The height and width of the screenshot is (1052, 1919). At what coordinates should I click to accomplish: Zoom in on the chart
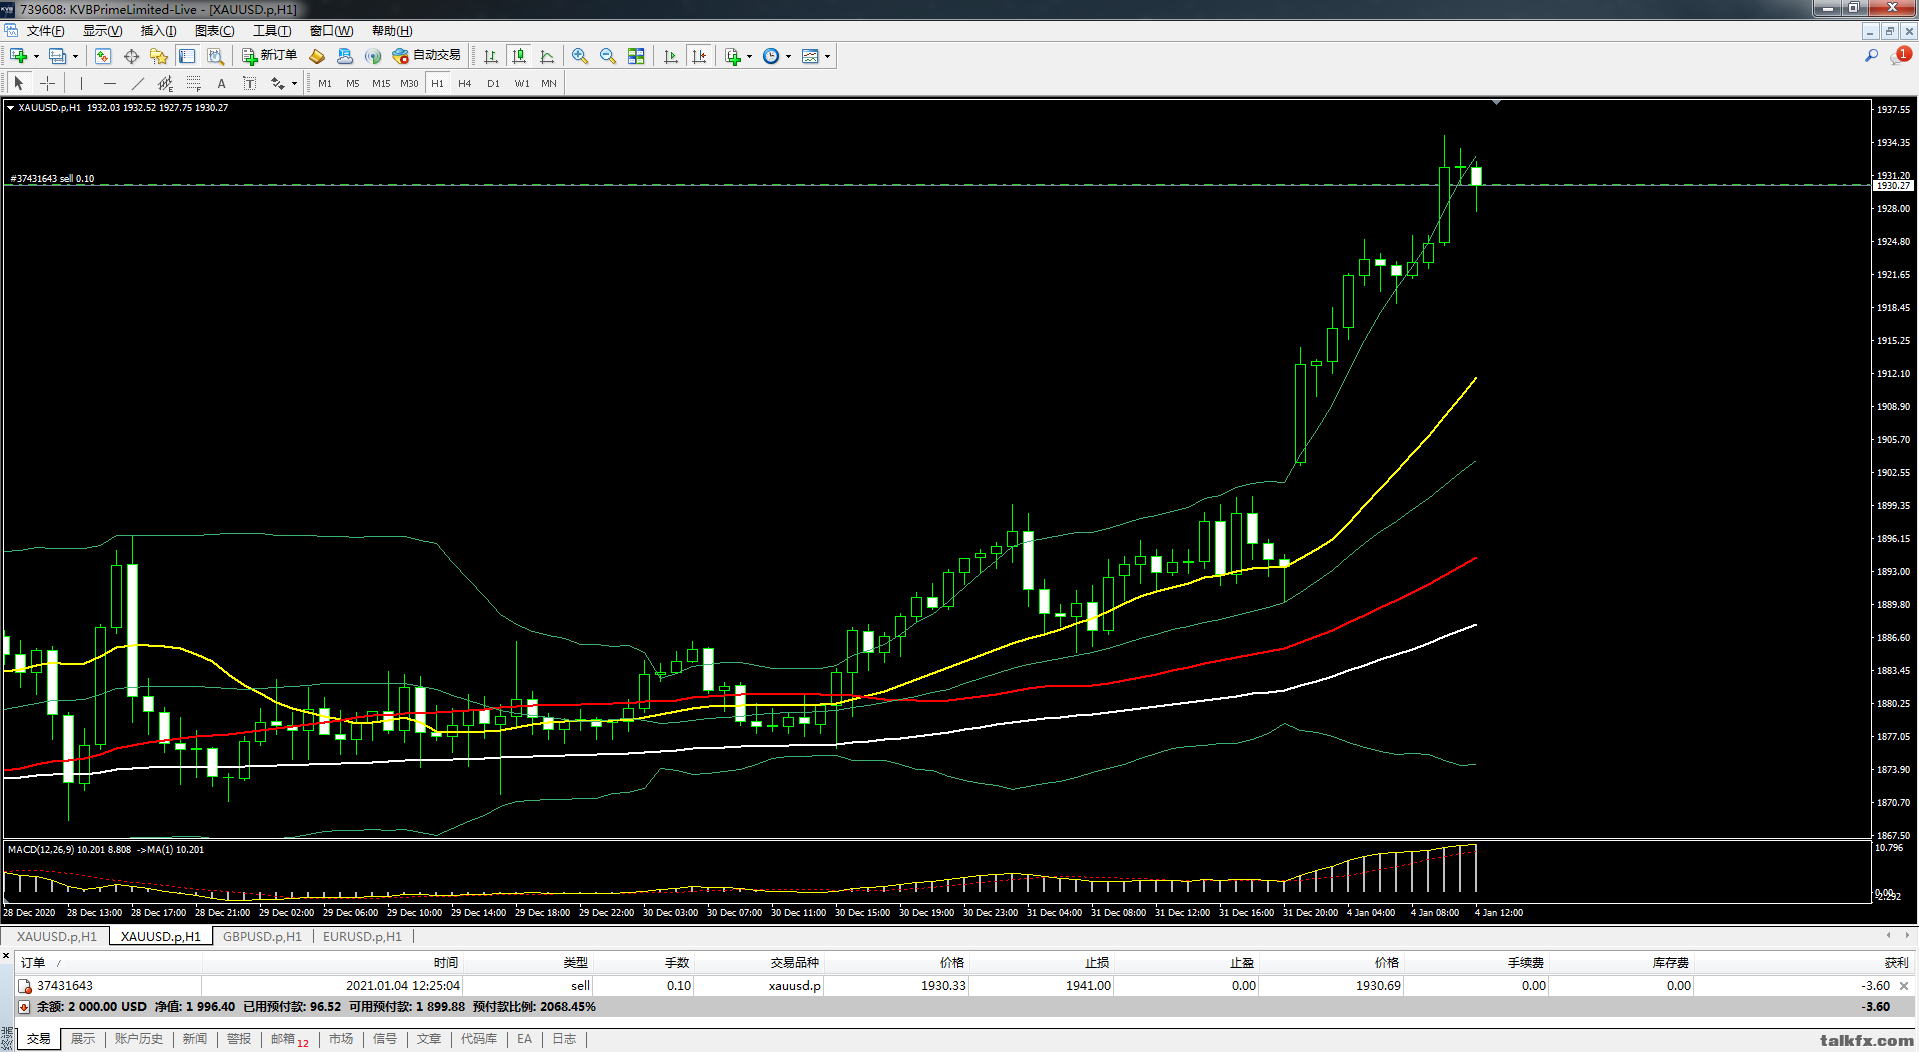click(x=579, y=56)
